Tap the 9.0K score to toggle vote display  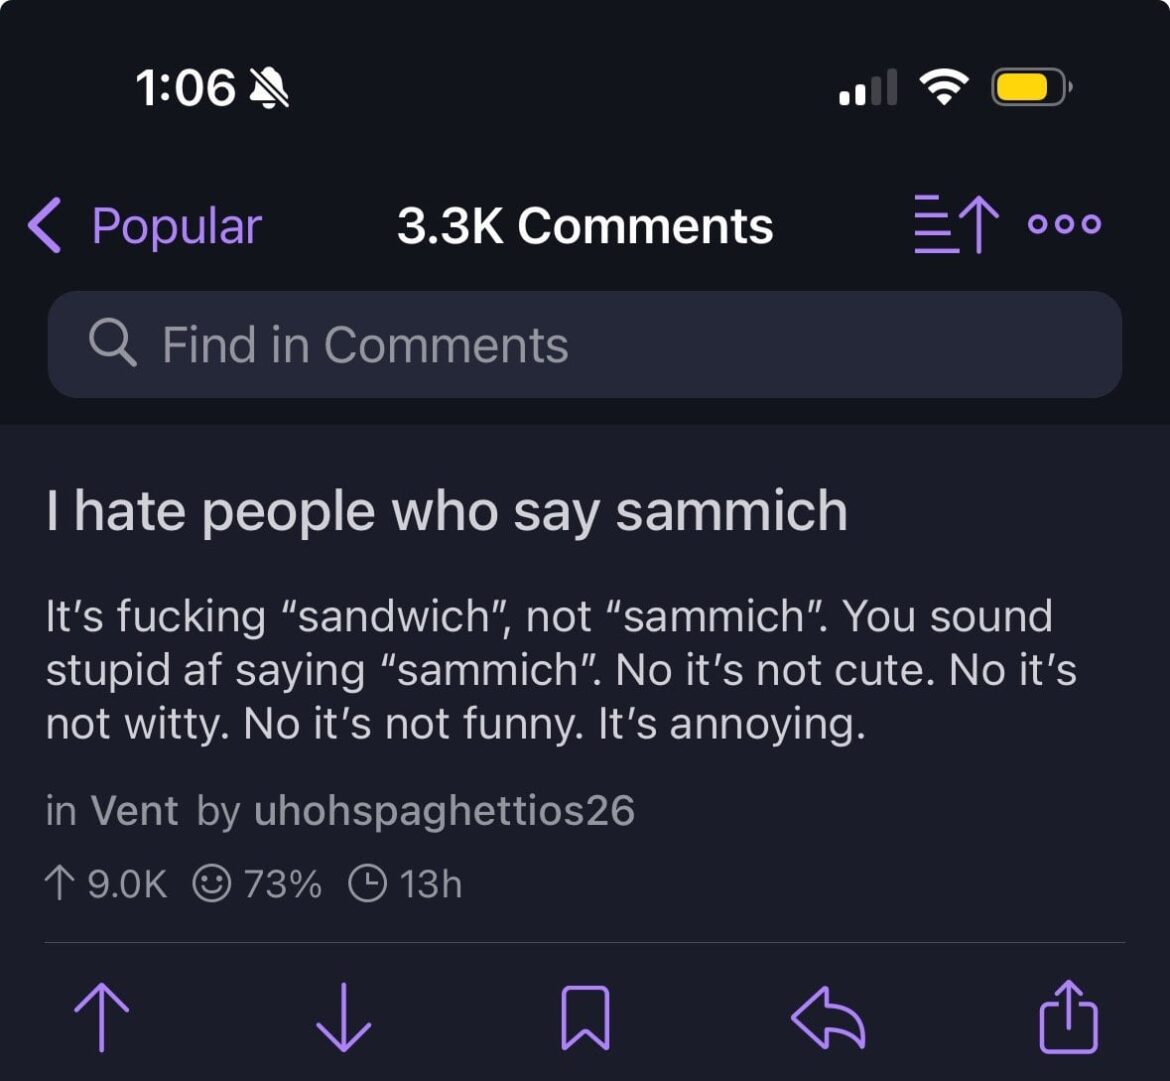111,882
